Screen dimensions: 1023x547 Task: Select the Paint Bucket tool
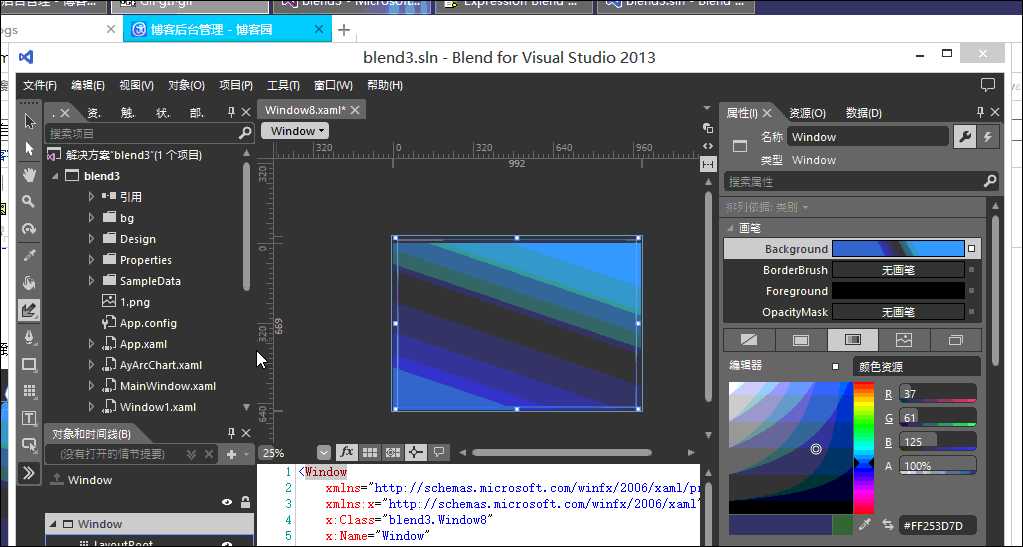[x=29, y=283]
